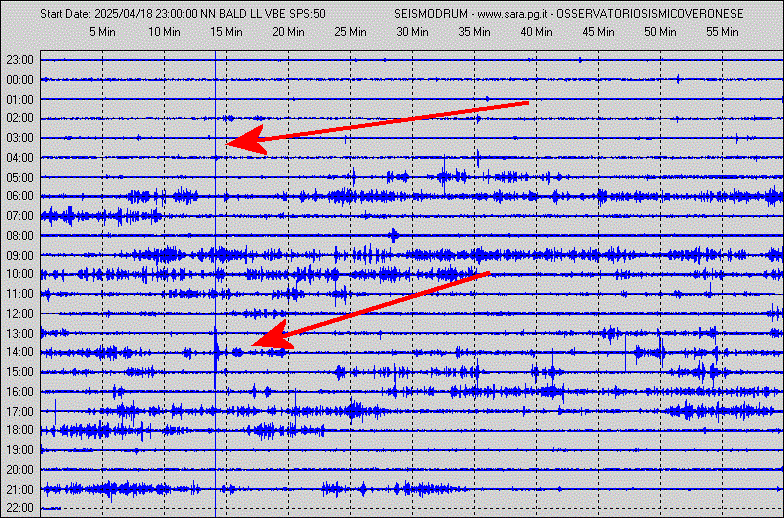Select the 15:00 hour trace label
This screenshot has width=784, height=518.
(x=20, y=372)
